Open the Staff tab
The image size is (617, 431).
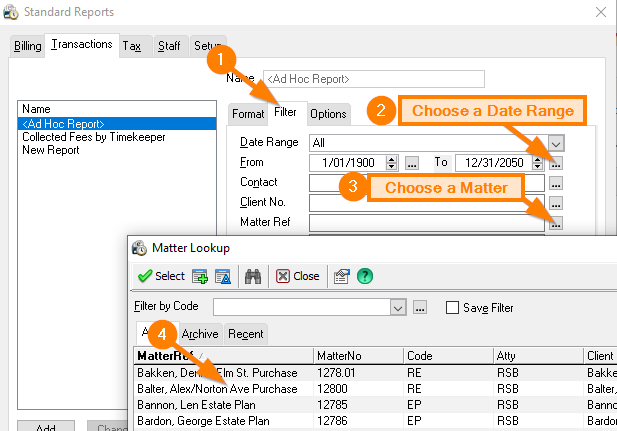pos(169,46)
